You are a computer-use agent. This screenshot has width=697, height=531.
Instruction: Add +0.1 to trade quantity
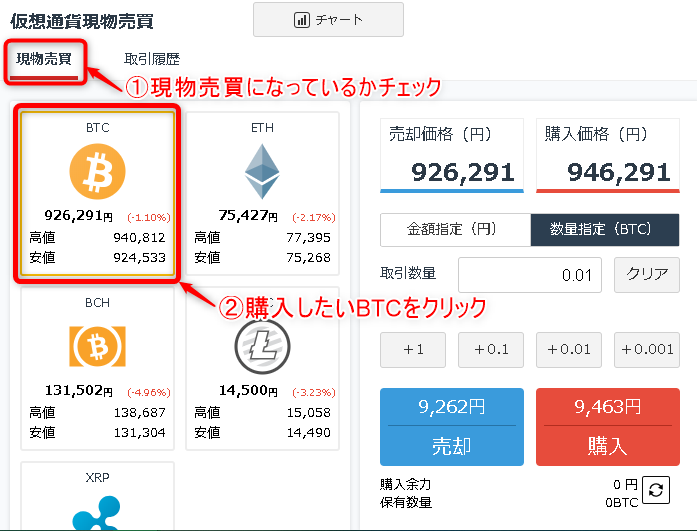tap(491, 350)
